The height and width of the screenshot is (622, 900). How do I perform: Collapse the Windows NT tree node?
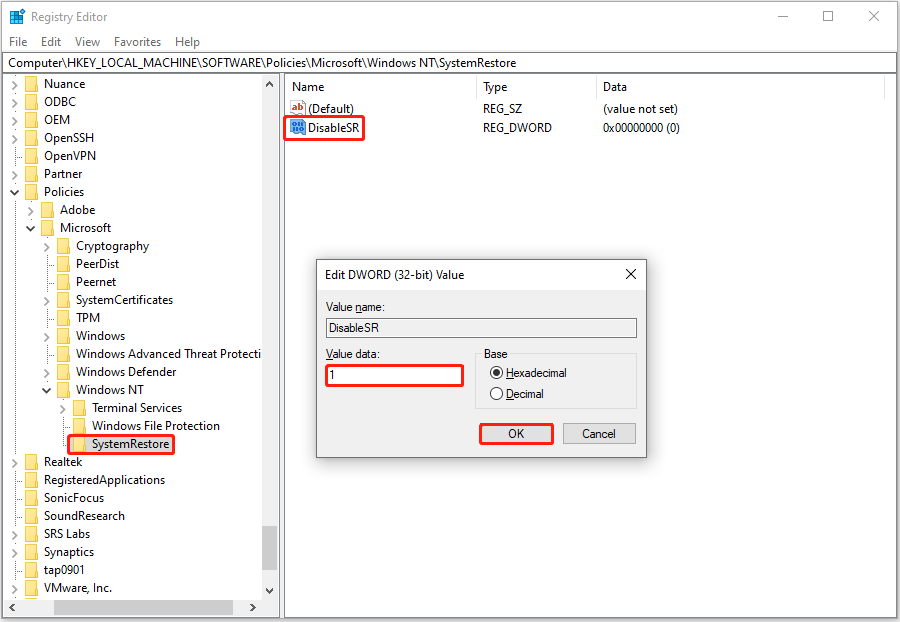click(x=46, y=390)
